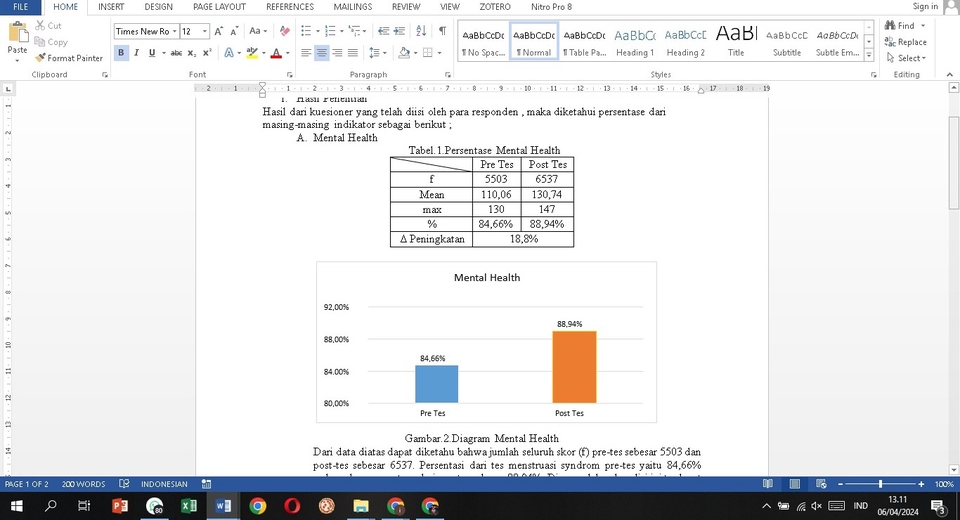Open Underline style dropdown arrow
Screen dimensions: 960x520
(163, 53)
